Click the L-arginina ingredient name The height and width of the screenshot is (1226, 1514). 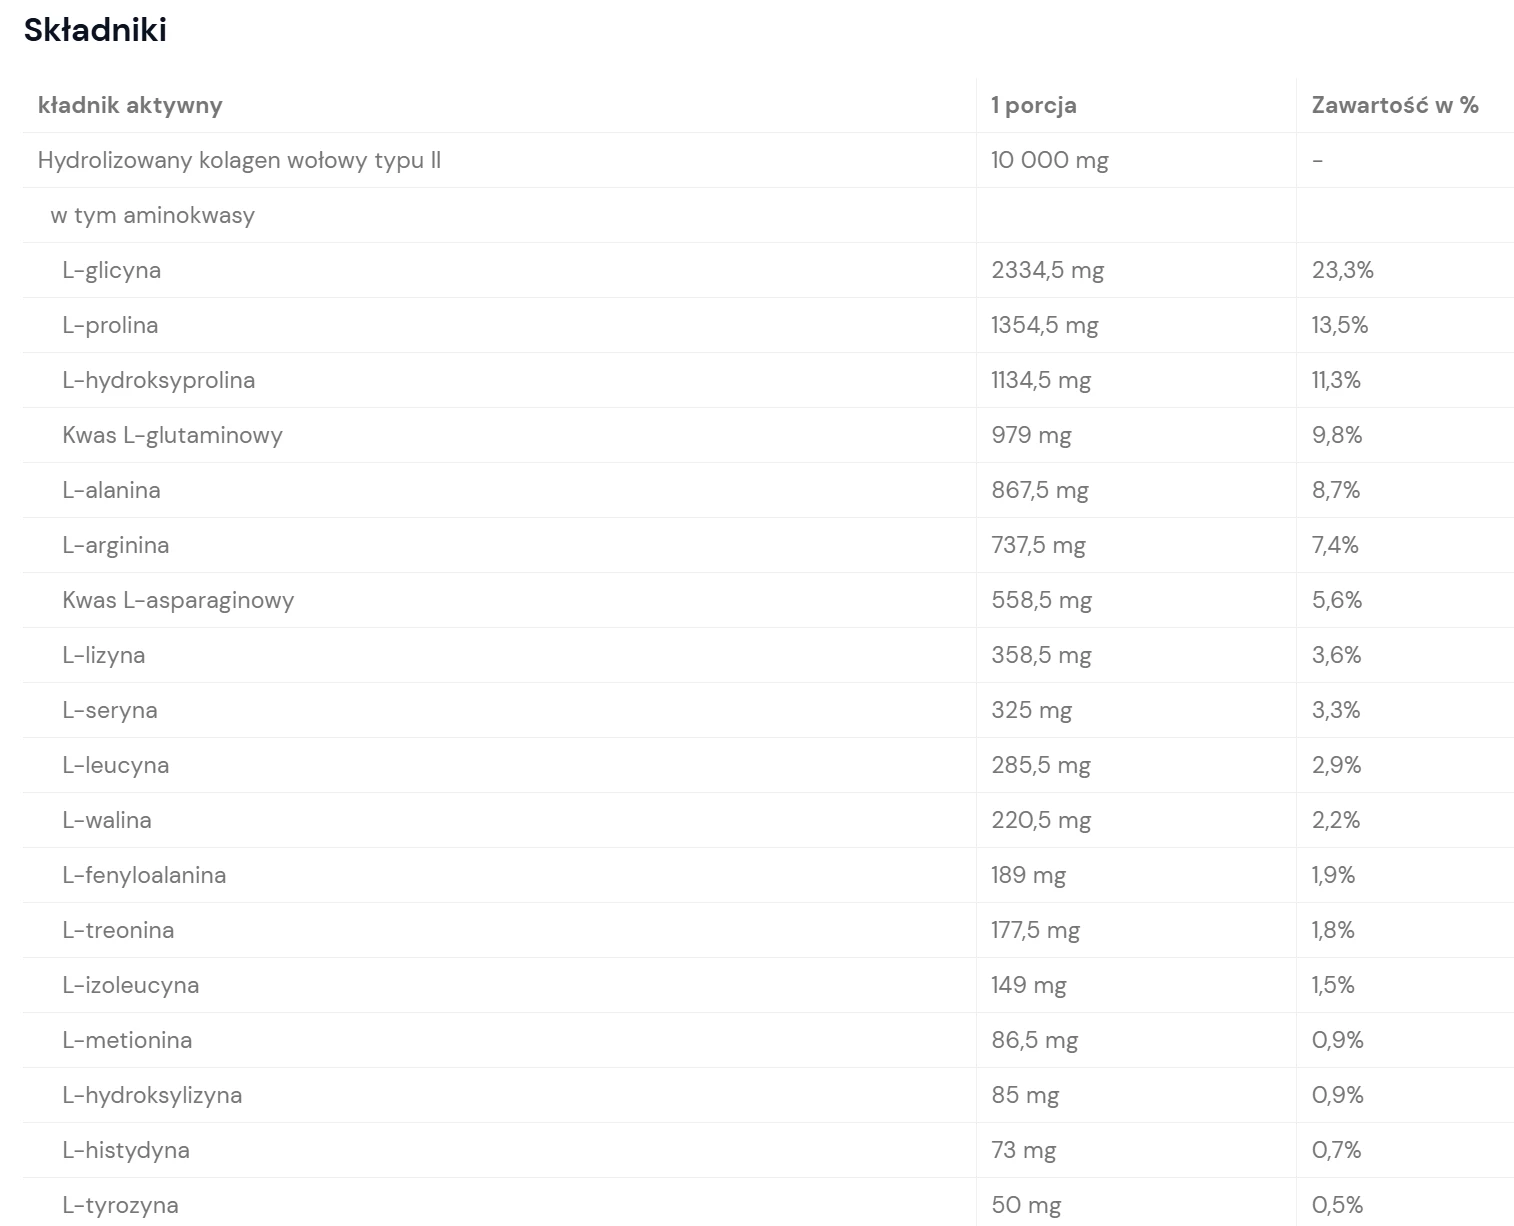pos(115,545)
